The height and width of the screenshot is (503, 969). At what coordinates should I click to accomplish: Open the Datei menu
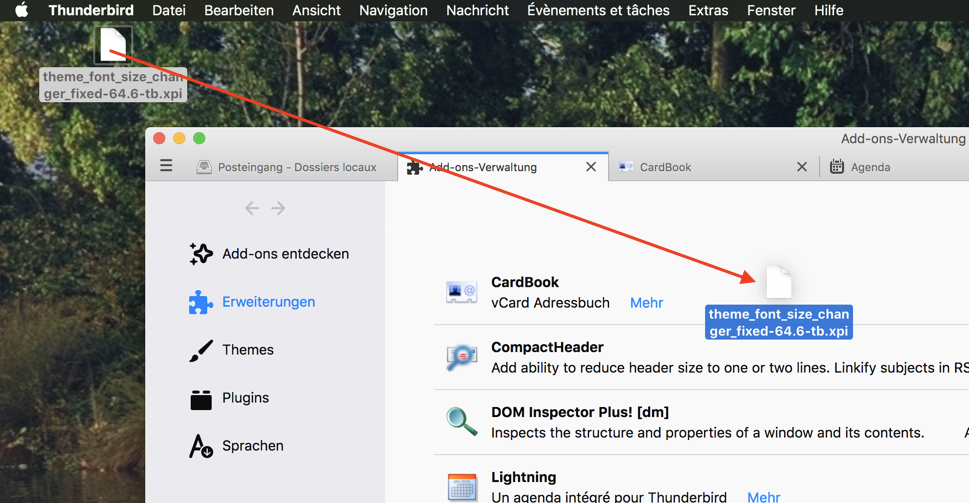pyautogui.click(x=169, y=11)
